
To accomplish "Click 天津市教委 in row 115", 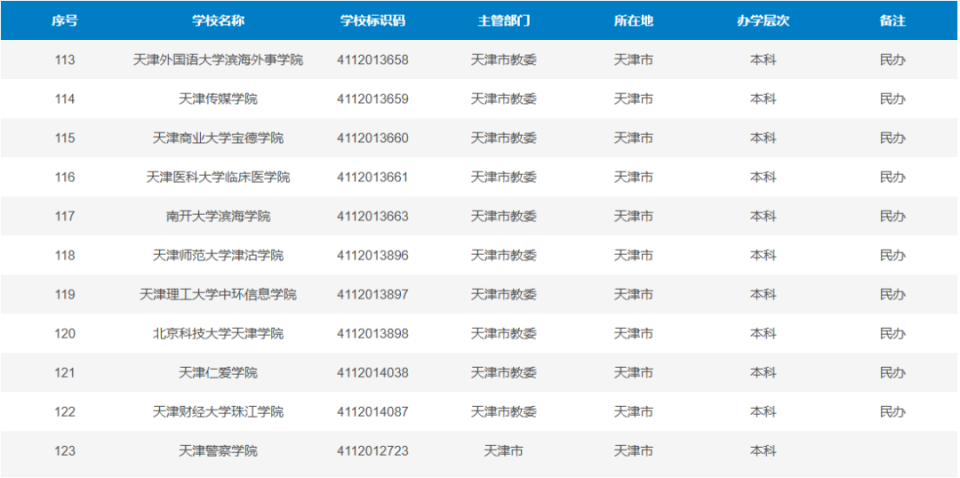I will pyautogui.click(x=503, y=138).
